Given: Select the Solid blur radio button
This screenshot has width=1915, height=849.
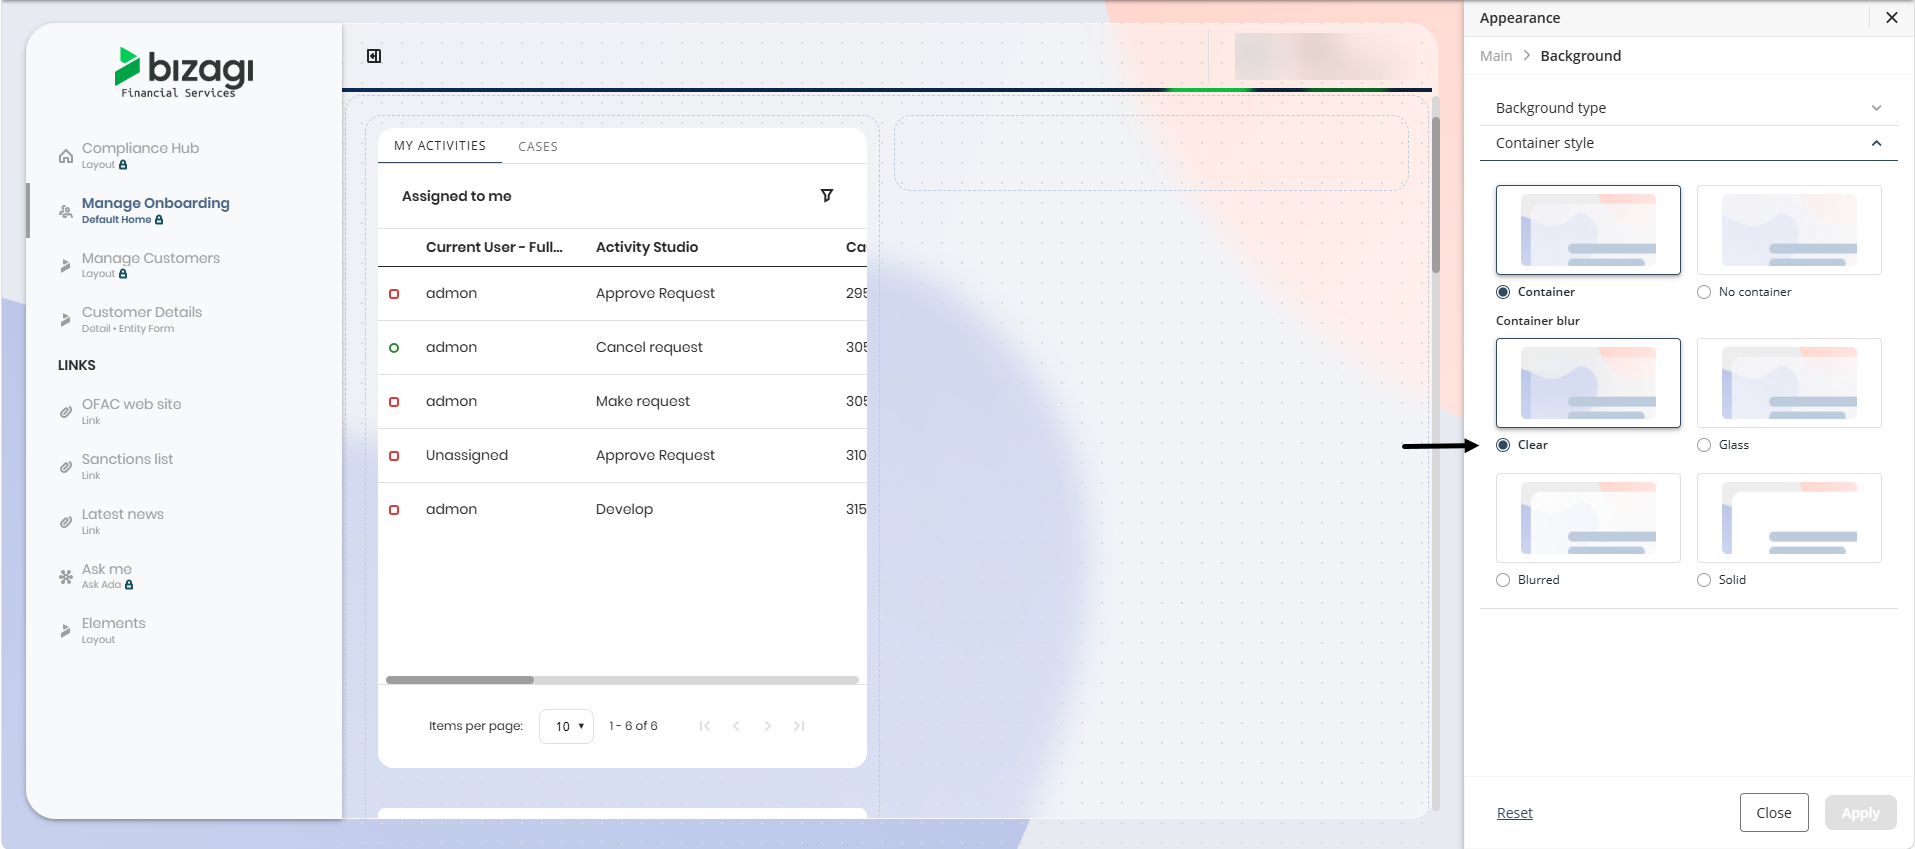Looking at the screenshot, I should pos(1704,580).
